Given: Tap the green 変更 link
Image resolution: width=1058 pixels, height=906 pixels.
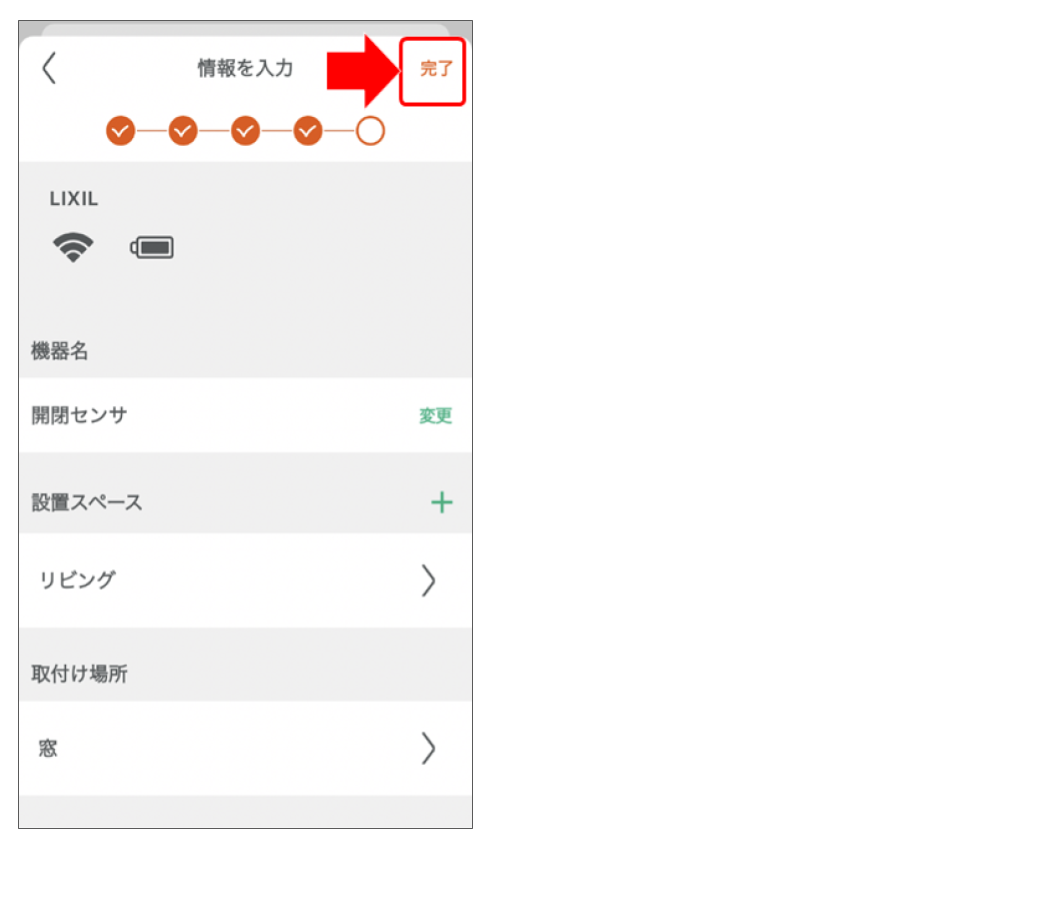Looking at the screenshot, I should point(436,416).
